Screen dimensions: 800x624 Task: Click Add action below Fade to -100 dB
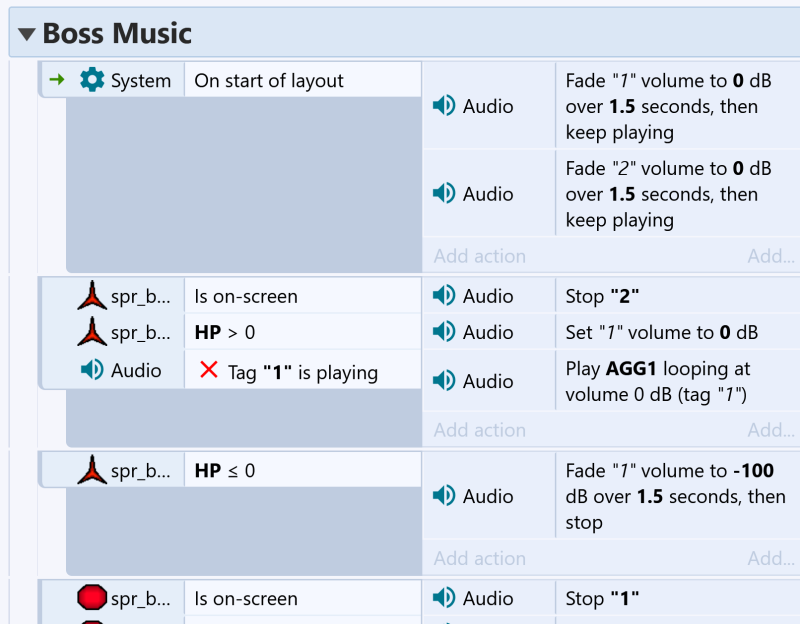(480, 558)
